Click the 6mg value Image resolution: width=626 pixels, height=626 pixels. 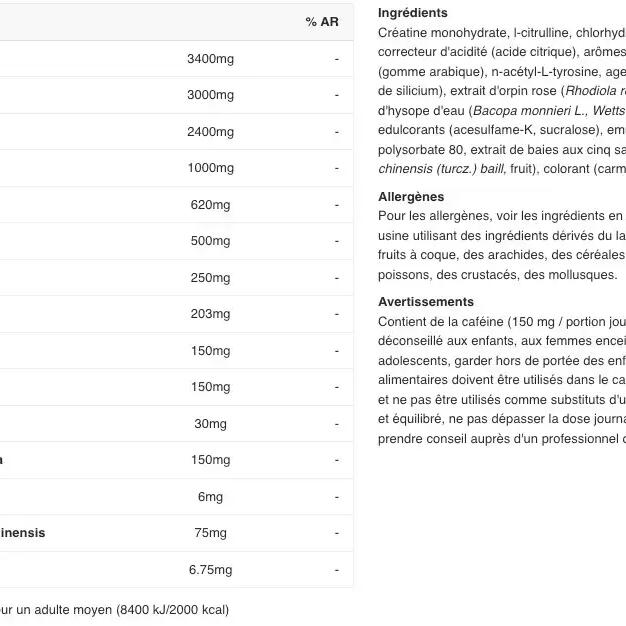point(210,497)
